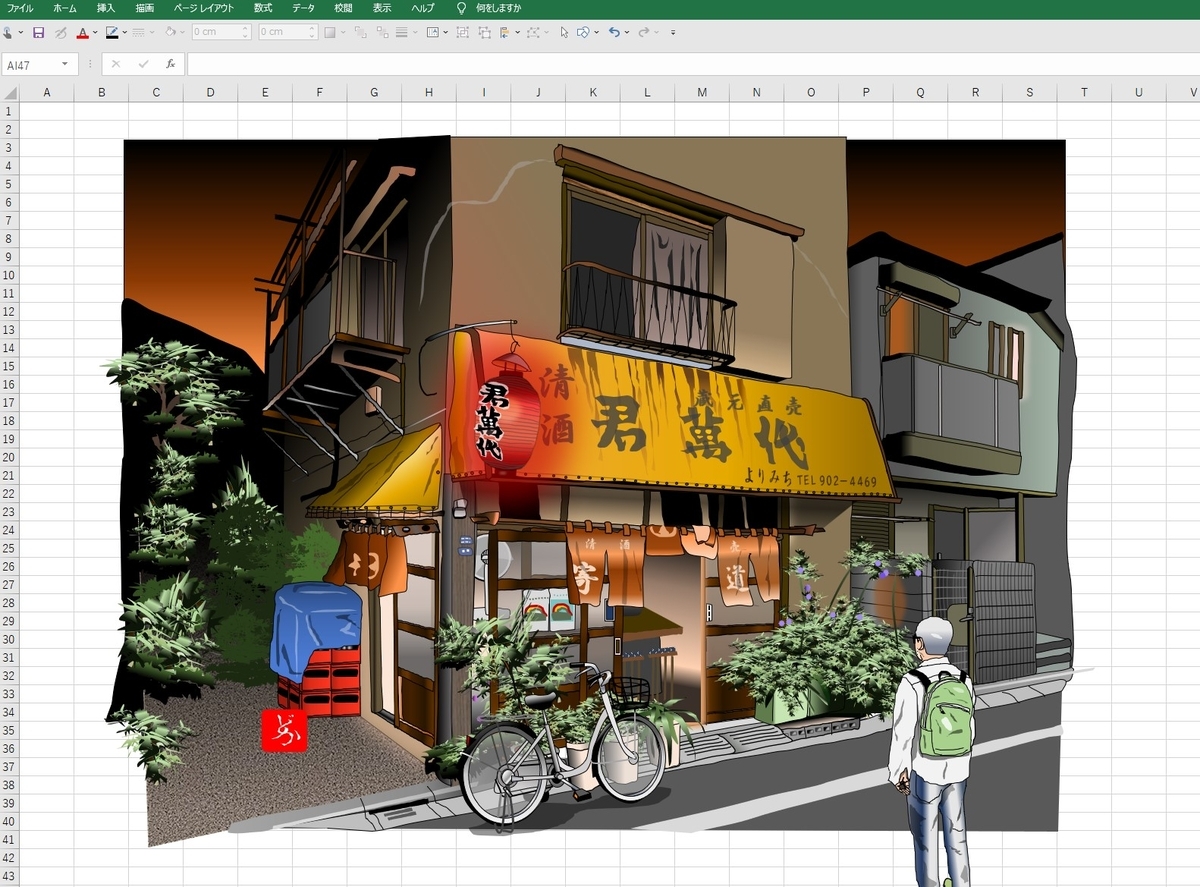Open the Name Box dropdown arrow
Image resolution: width=1200 pixels, height=887 pixels.
pos(65,64)
